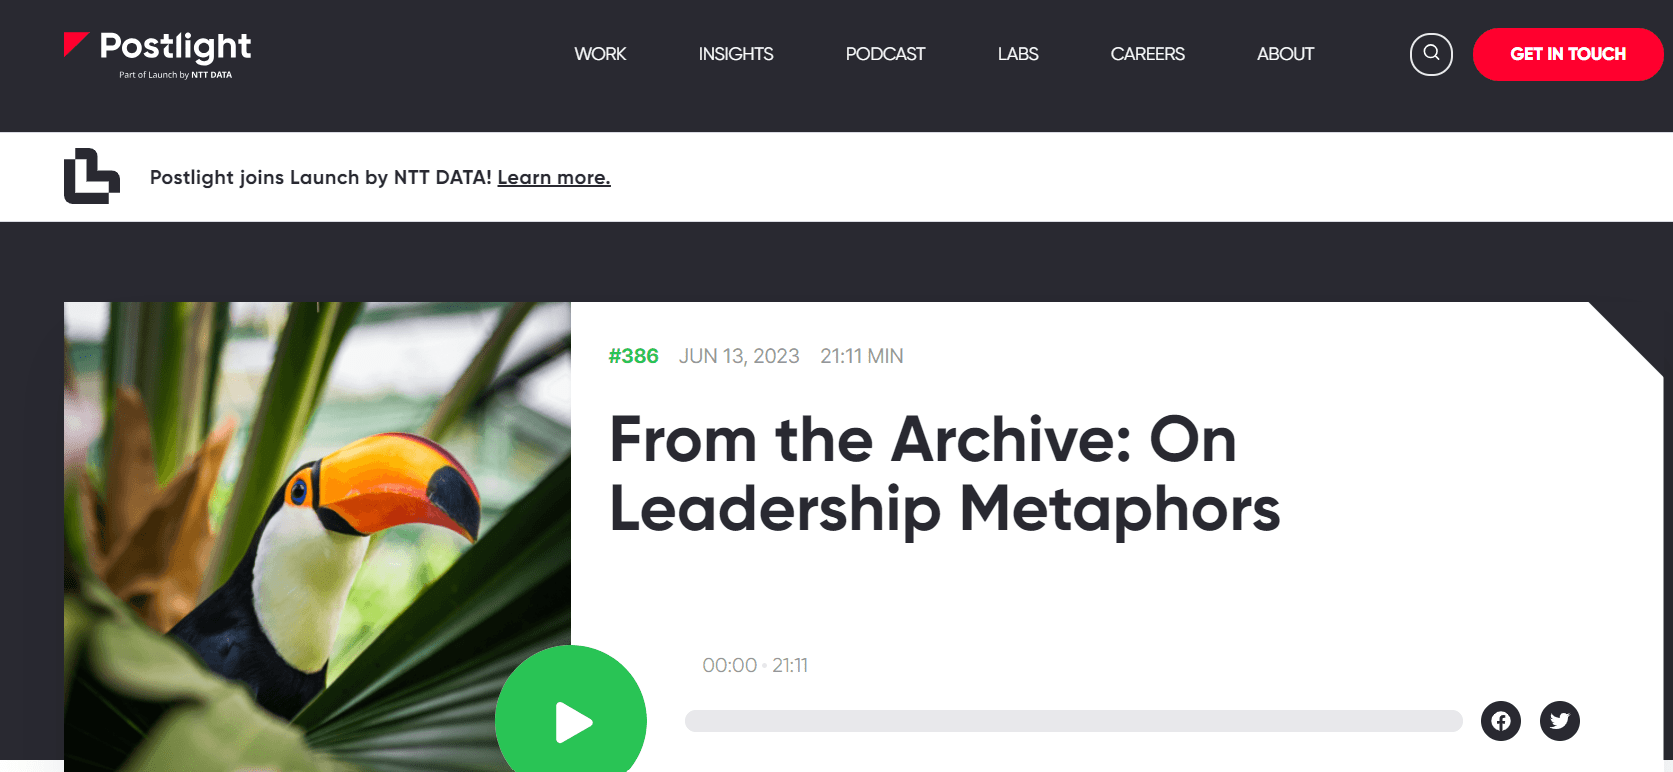The height and width of the screenshot is (772, 1673).
Task: Open the Labs navigation link
Action: point(1018,54)
